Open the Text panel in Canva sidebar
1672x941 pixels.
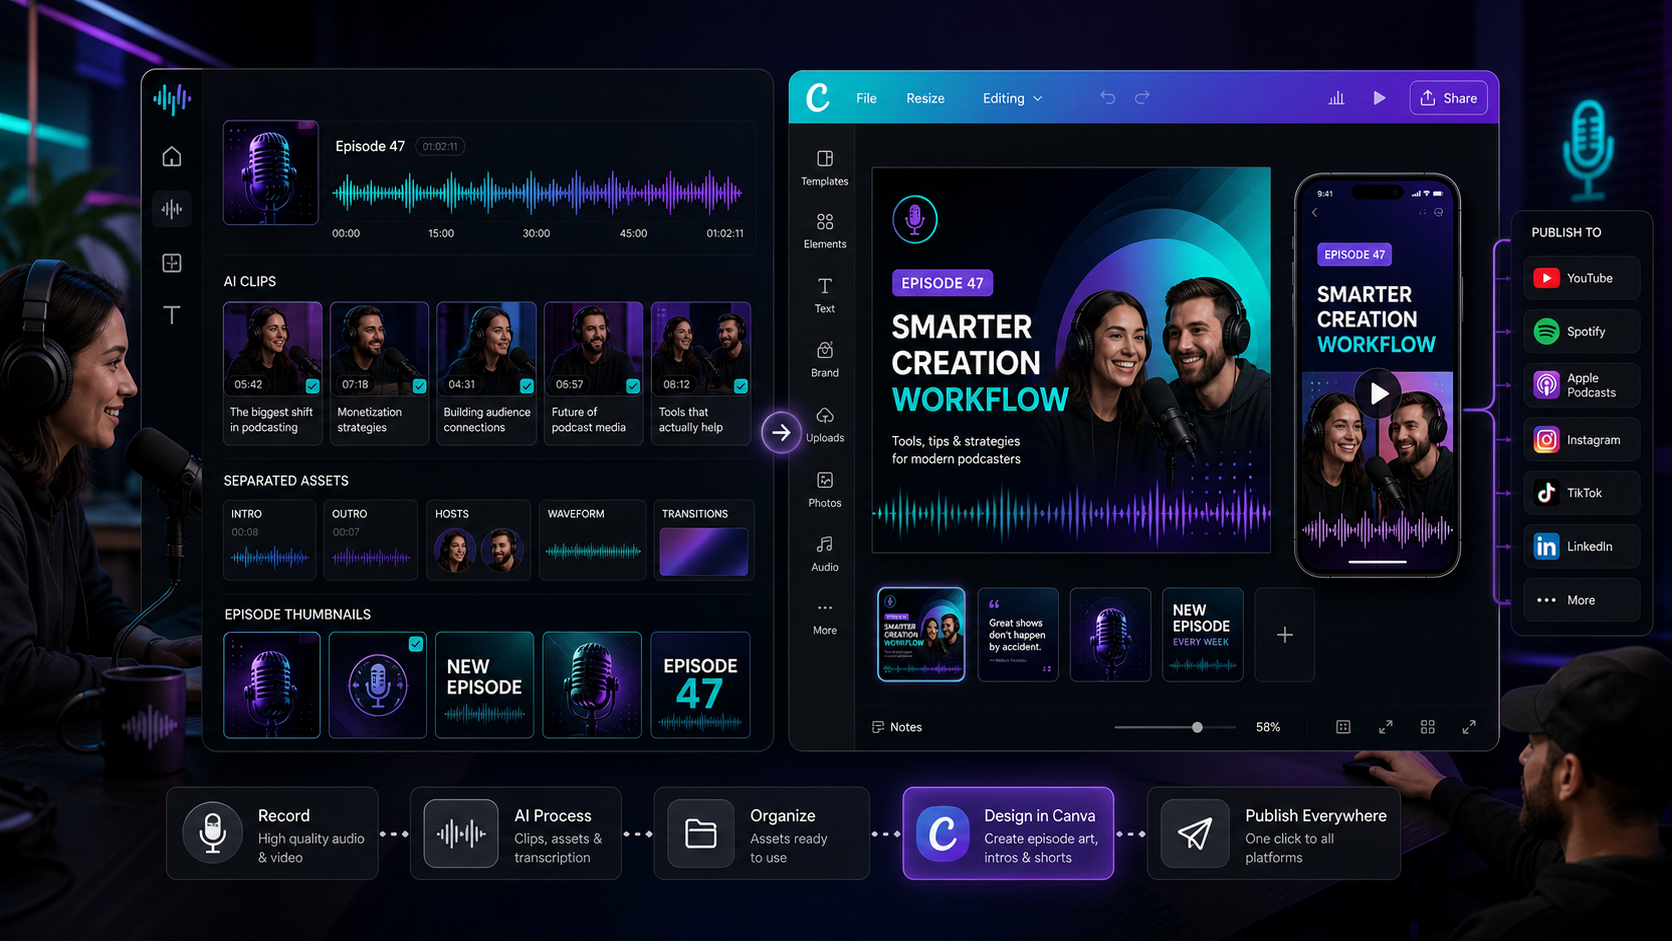[825, 295]
